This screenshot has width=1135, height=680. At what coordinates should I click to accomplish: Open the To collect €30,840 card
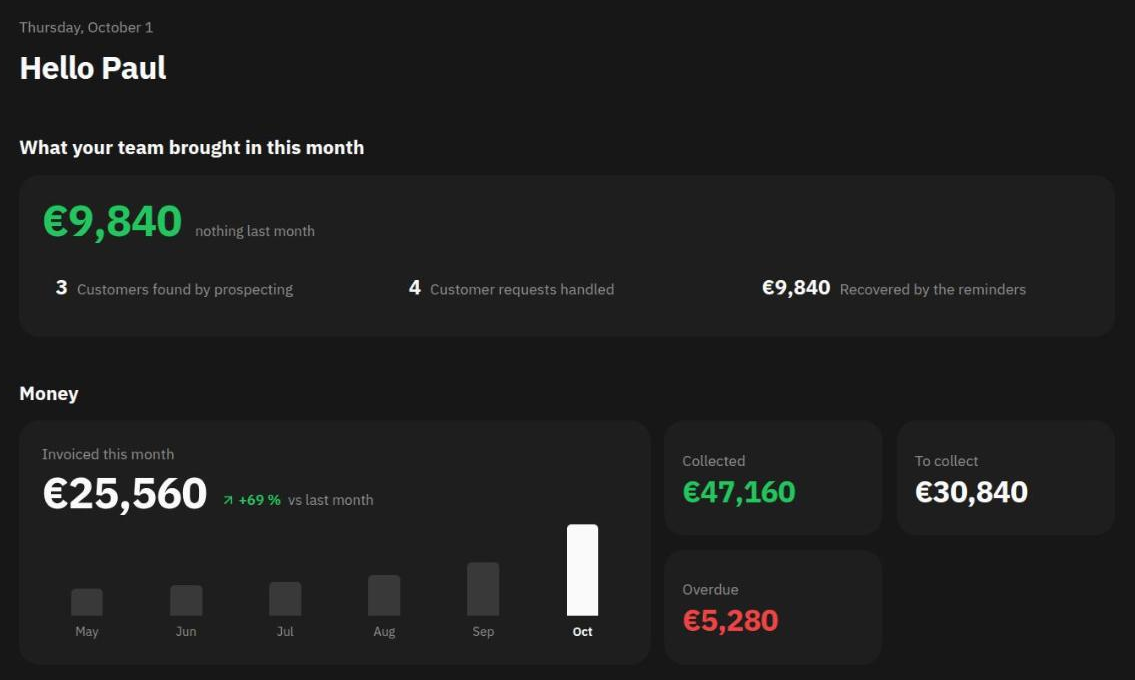1005,478
